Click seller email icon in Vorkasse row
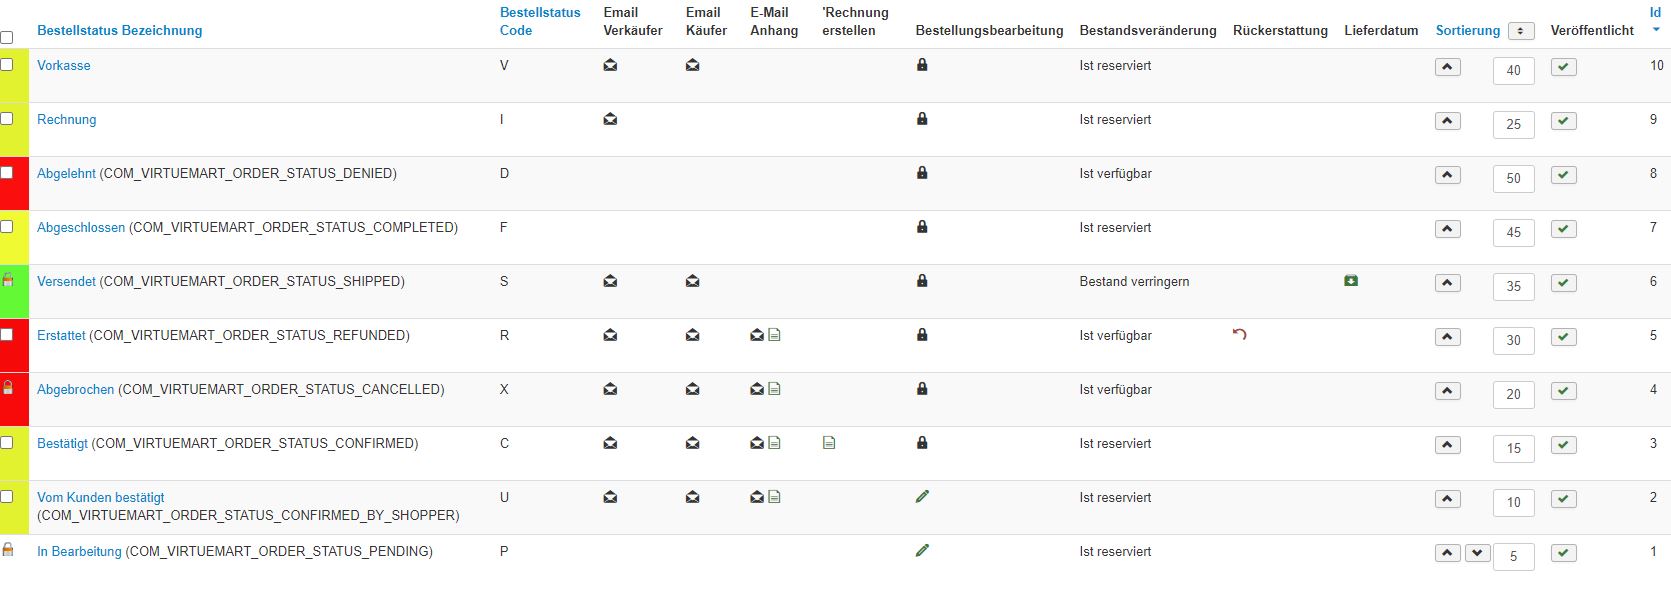This screenshot has width=1671, height=604. pyautogui.click(x=610, y=66)
